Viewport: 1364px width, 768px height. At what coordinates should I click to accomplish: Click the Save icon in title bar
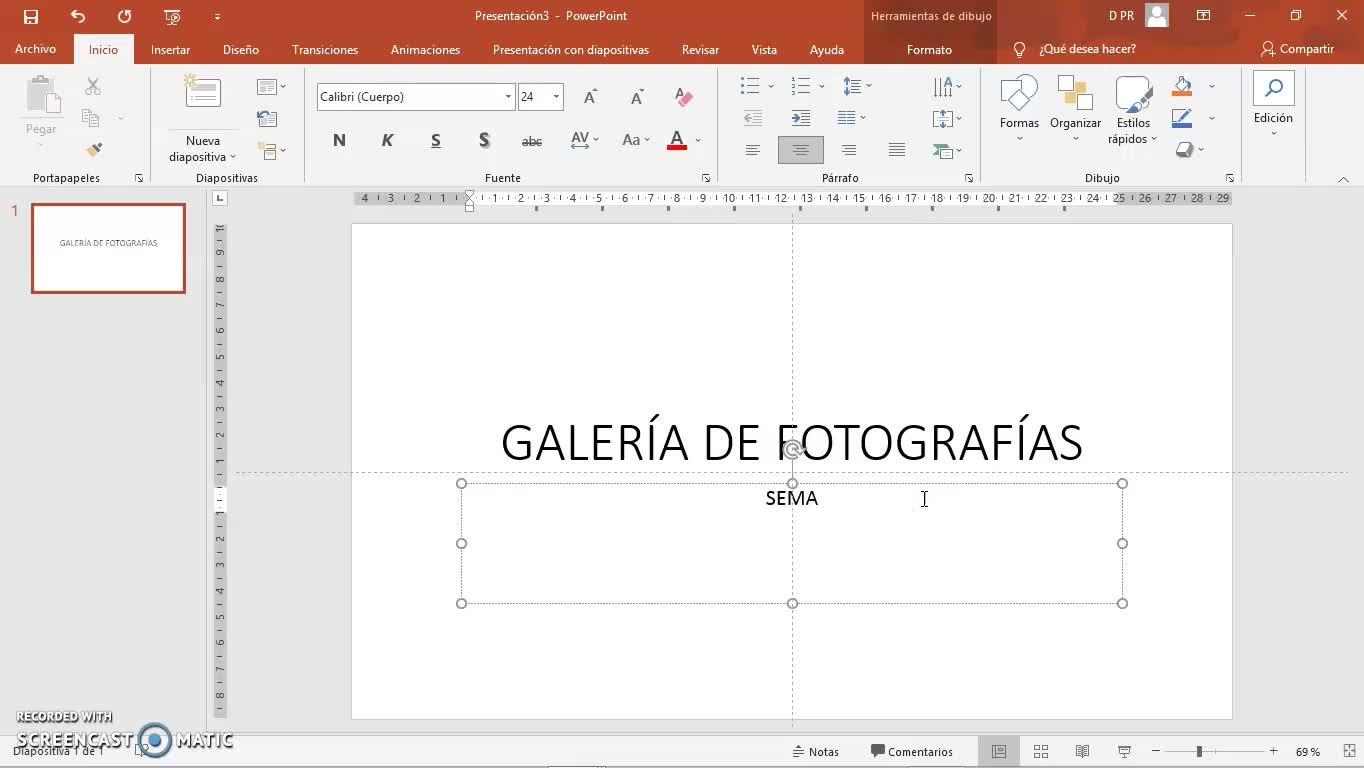point(30,16)
